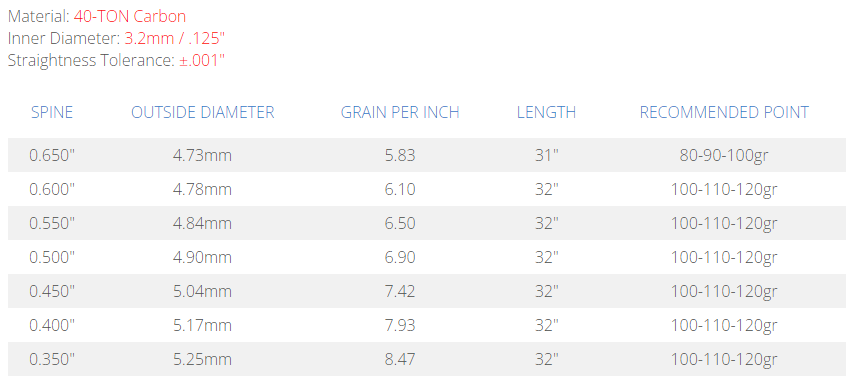Click the 4.73mm outside diameter cell
Image resolution: width=856 pixels, height=387 pixels.
pos(203,156)
